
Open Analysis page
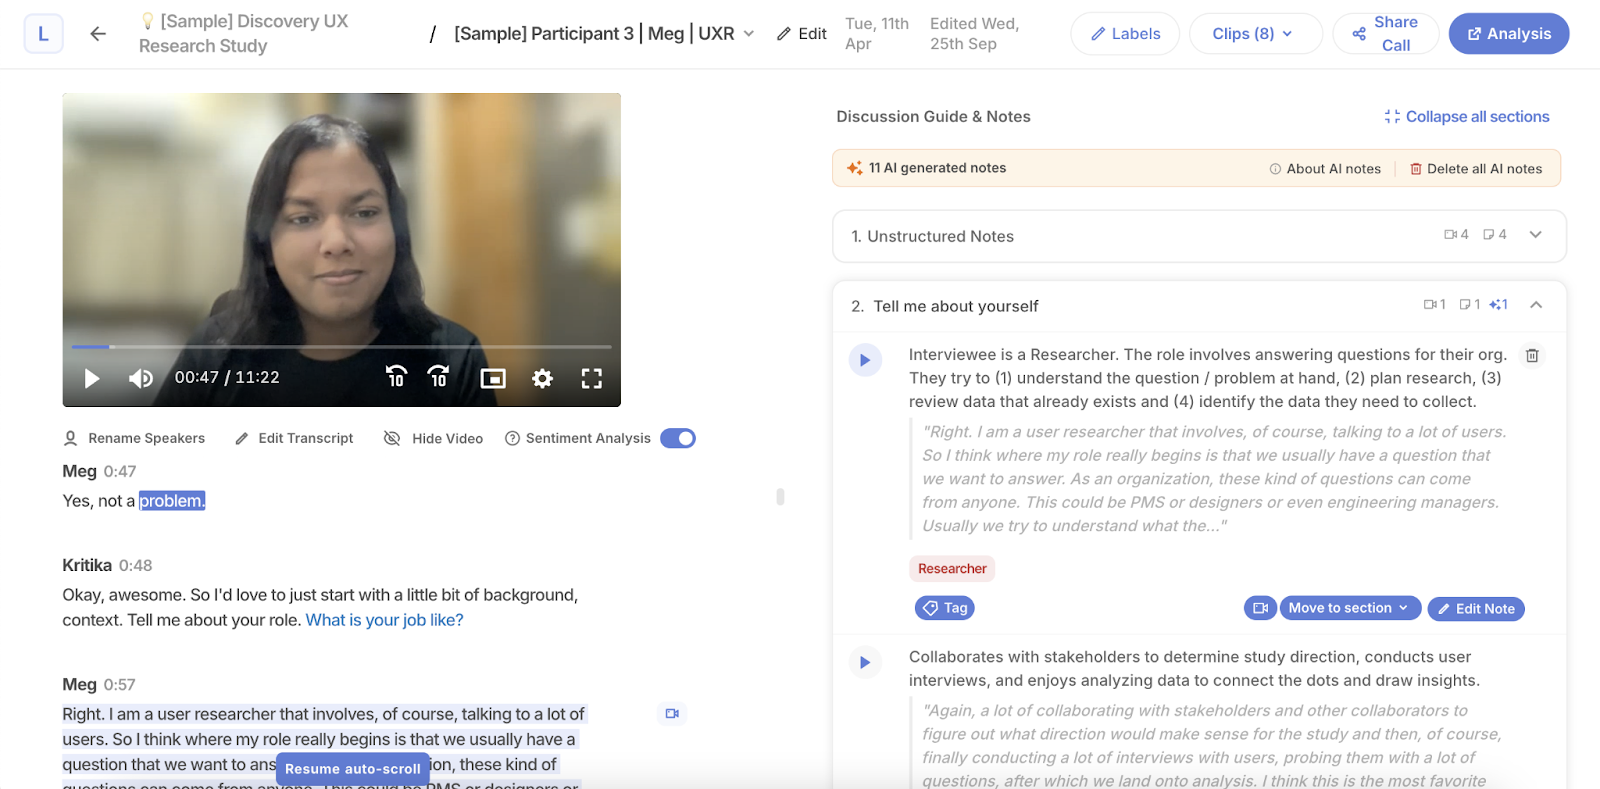coord(1509,34)
